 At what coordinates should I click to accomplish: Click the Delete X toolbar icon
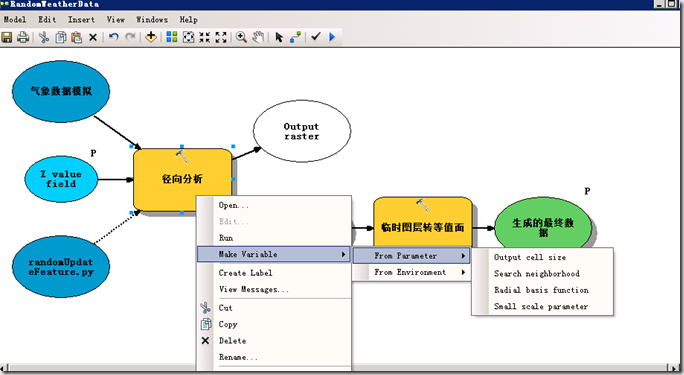point(92,38)
